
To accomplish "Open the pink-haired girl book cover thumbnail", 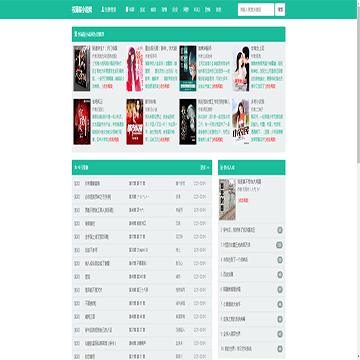I will (x=135, y=68).
